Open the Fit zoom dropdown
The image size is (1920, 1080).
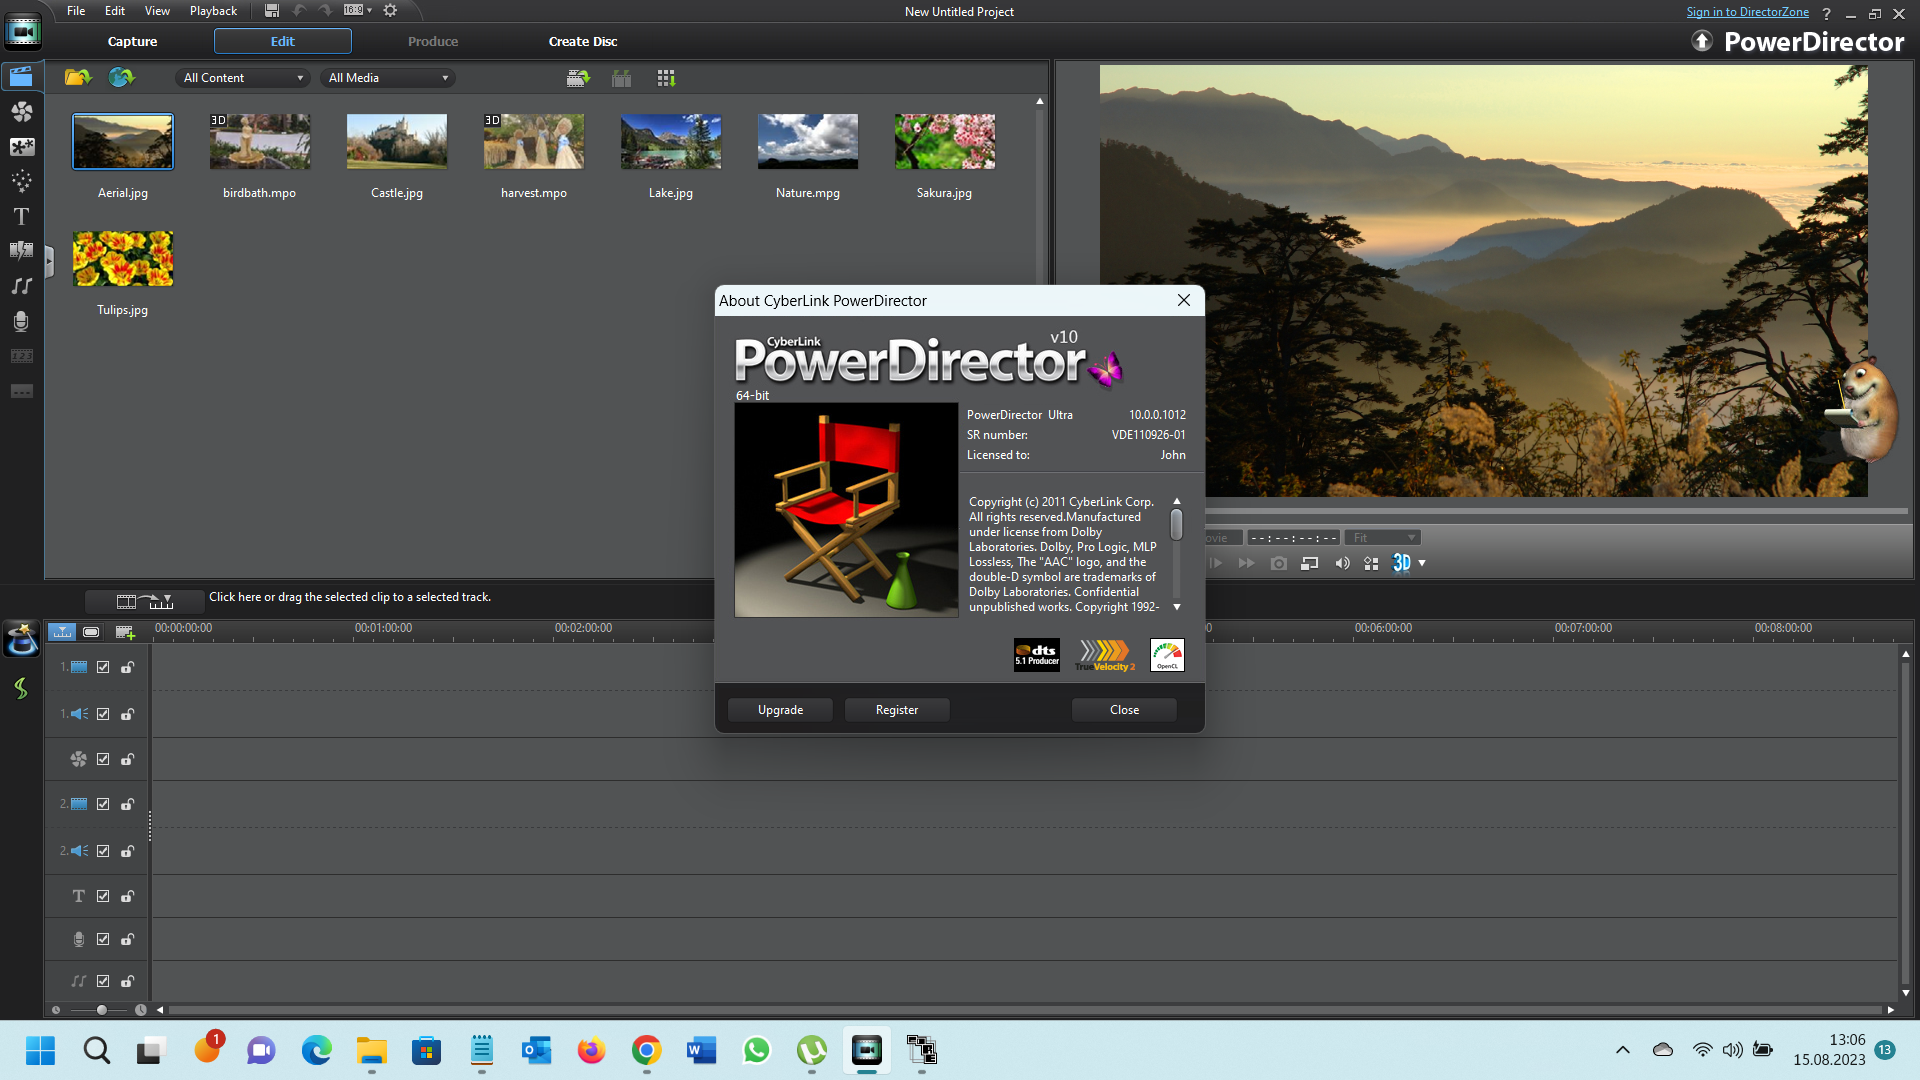click(1383, 538)
